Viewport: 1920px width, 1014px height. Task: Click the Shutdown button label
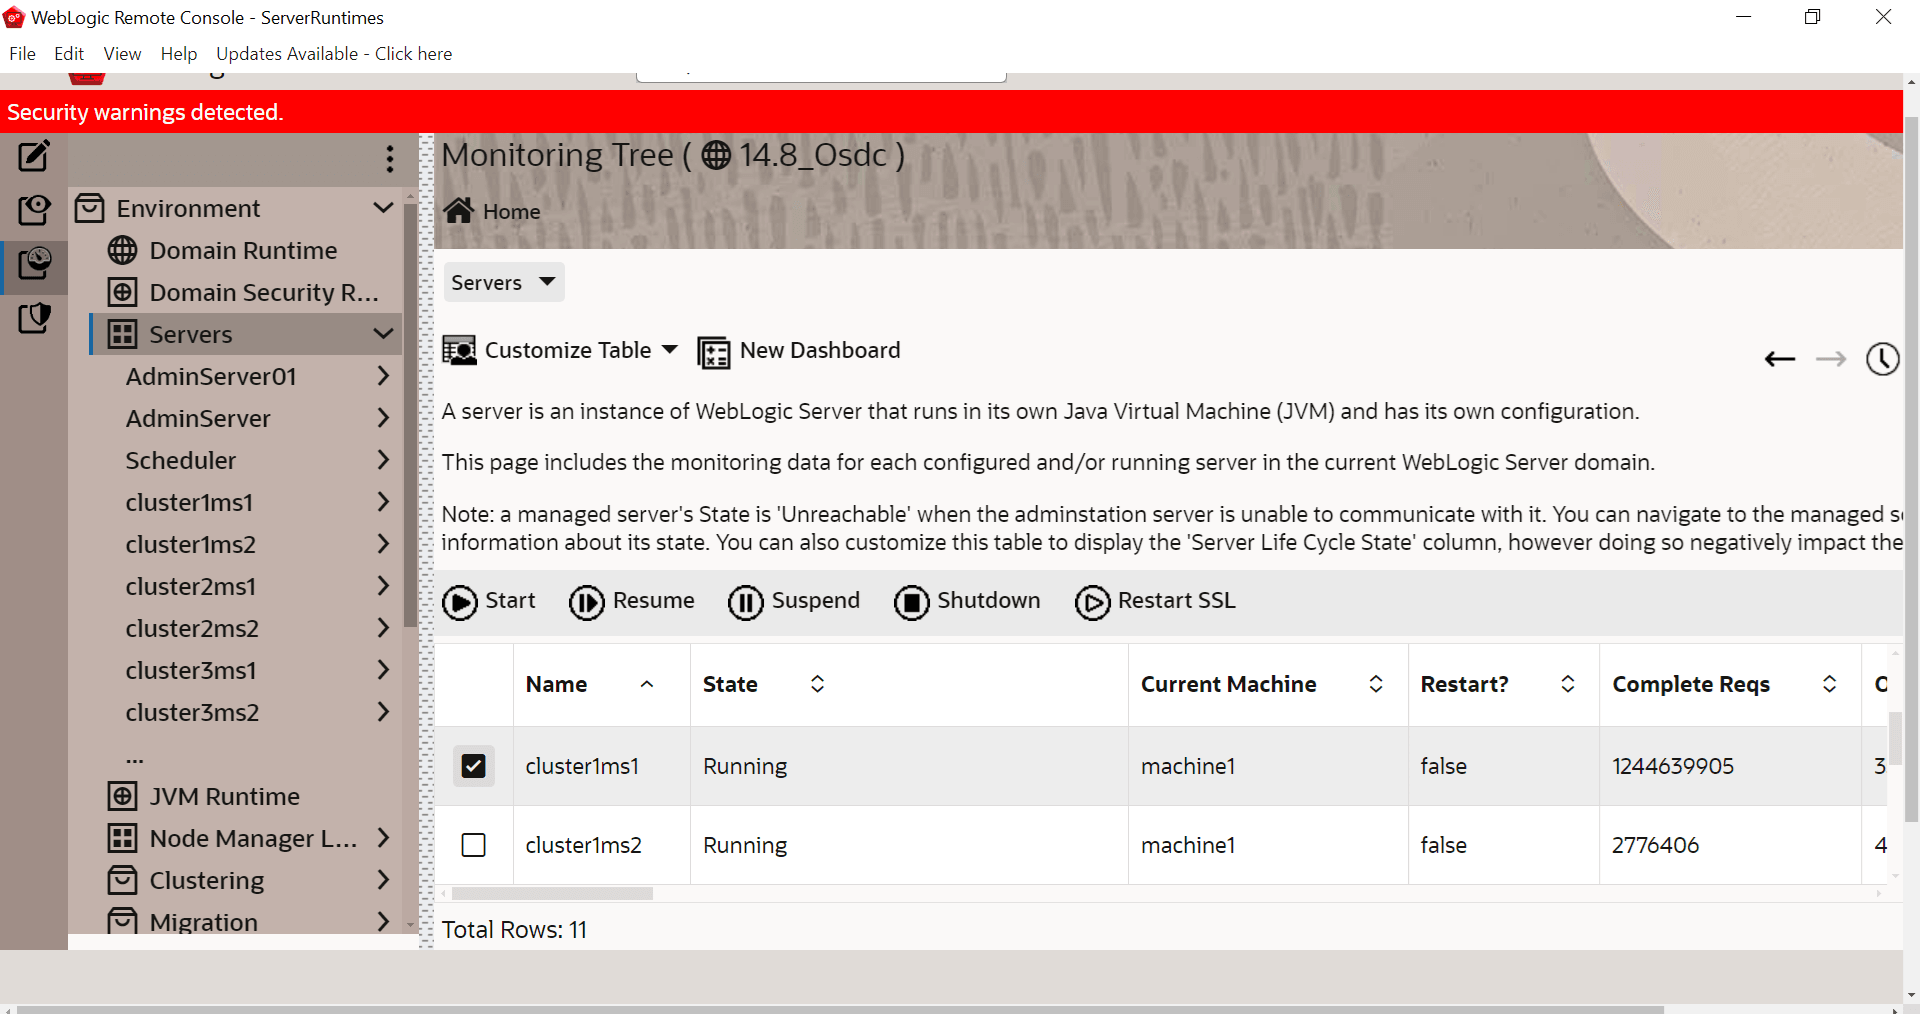click(x=988, y=600)
